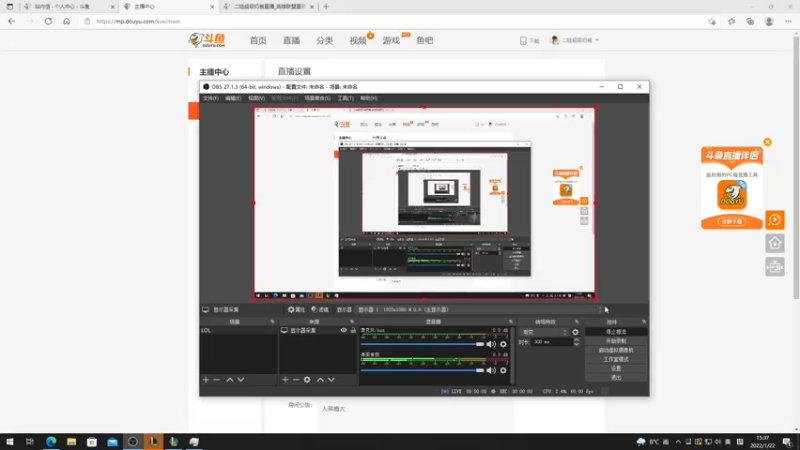
Task: Open Windows Start menu
Action: click(9, 442)
